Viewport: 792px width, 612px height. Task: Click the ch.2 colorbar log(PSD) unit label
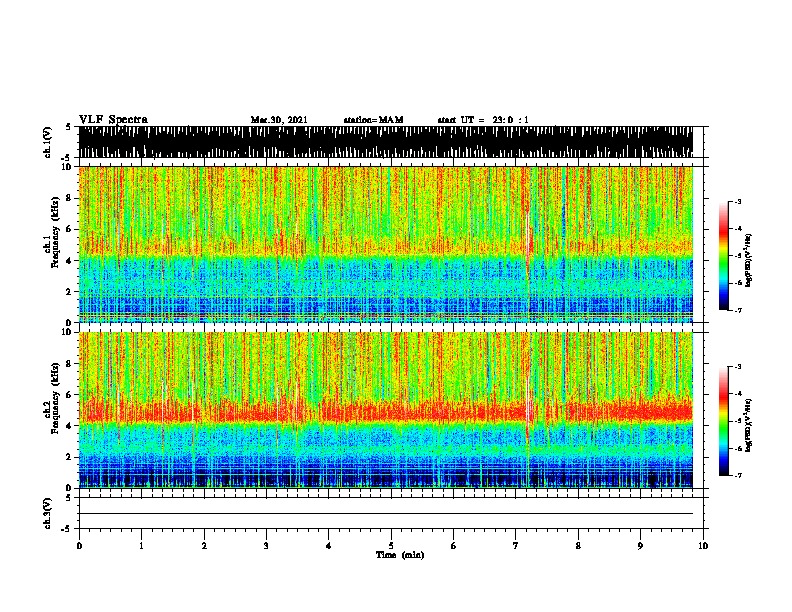[749, 425]
